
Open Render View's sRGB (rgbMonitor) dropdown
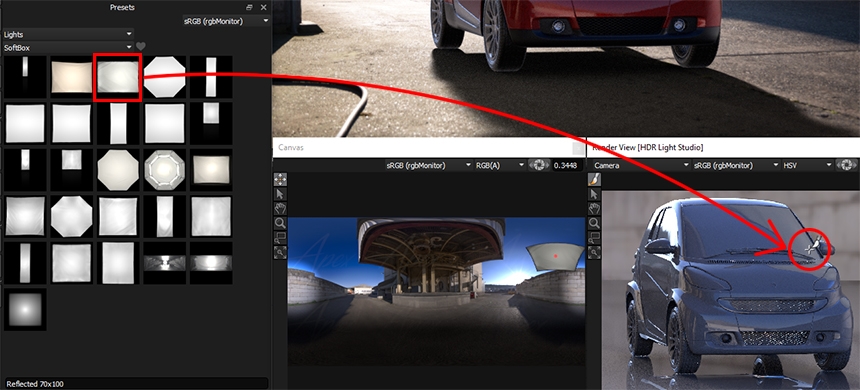click(x=735, y=165)
